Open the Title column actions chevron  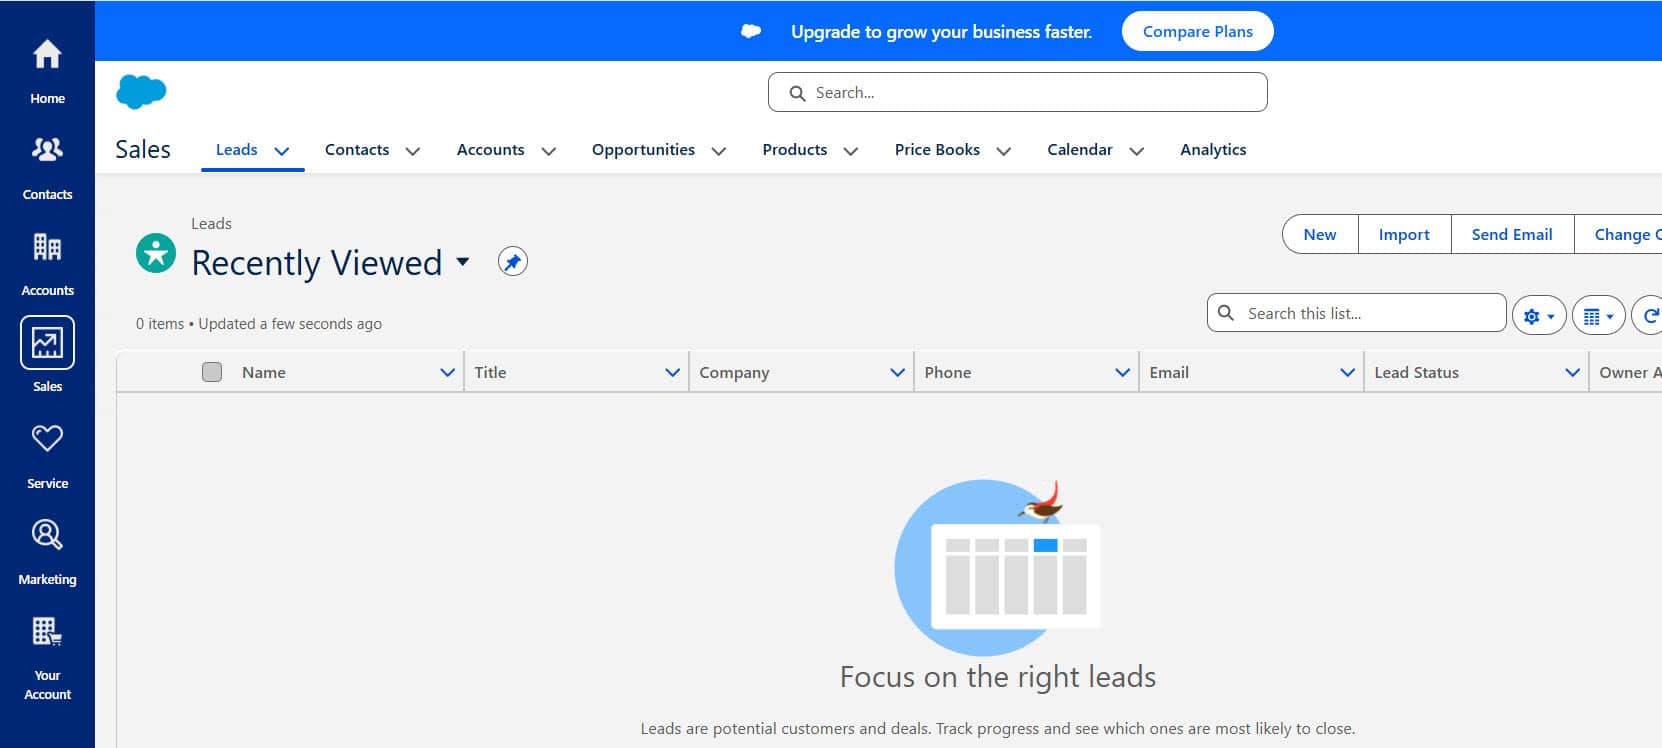pyautogui.click(x=672, y=372)
